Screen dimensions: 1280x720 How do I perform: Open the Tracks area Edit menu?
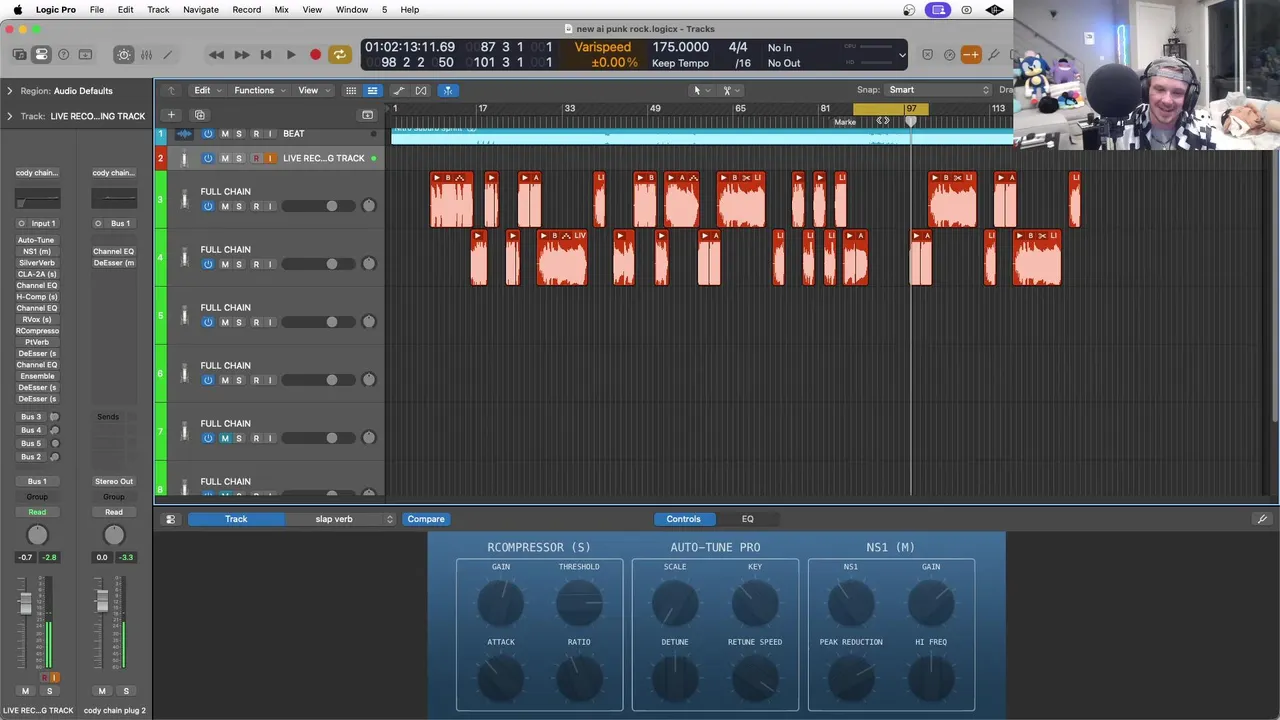tap(206, 90)
